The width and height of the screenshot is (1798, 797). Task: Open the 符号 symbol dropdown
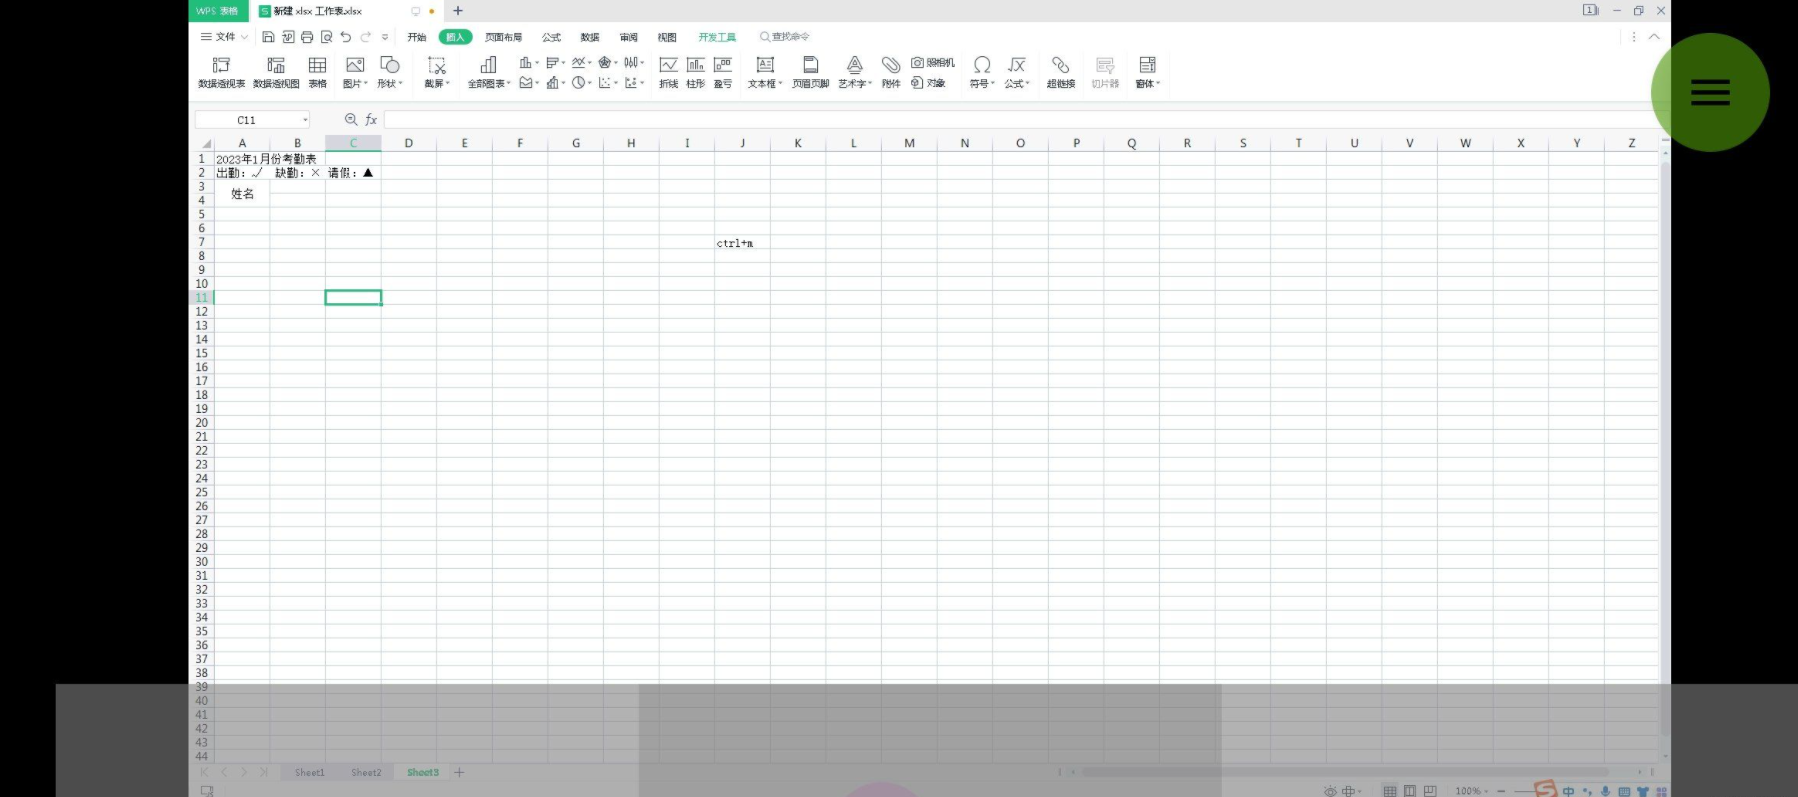click(982, 84)
